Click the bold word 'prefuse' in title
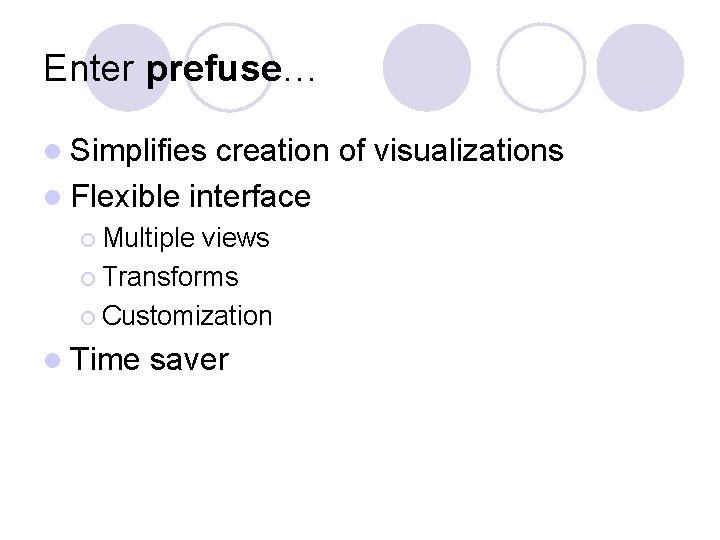This screenshot has height=540, width=720. click(x=213, y=69)
